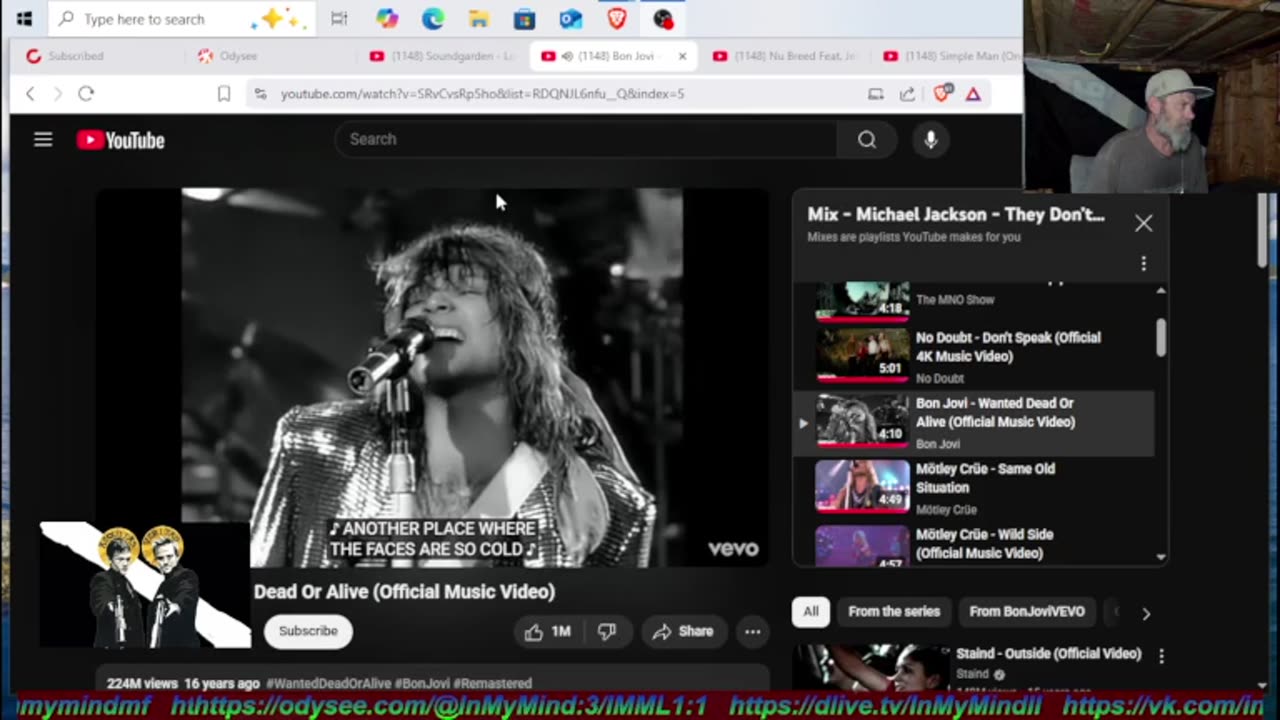Screen dimensions: 1280x720
Task: Open the Brave Rewards triangle icon
Action: [973, 94]
